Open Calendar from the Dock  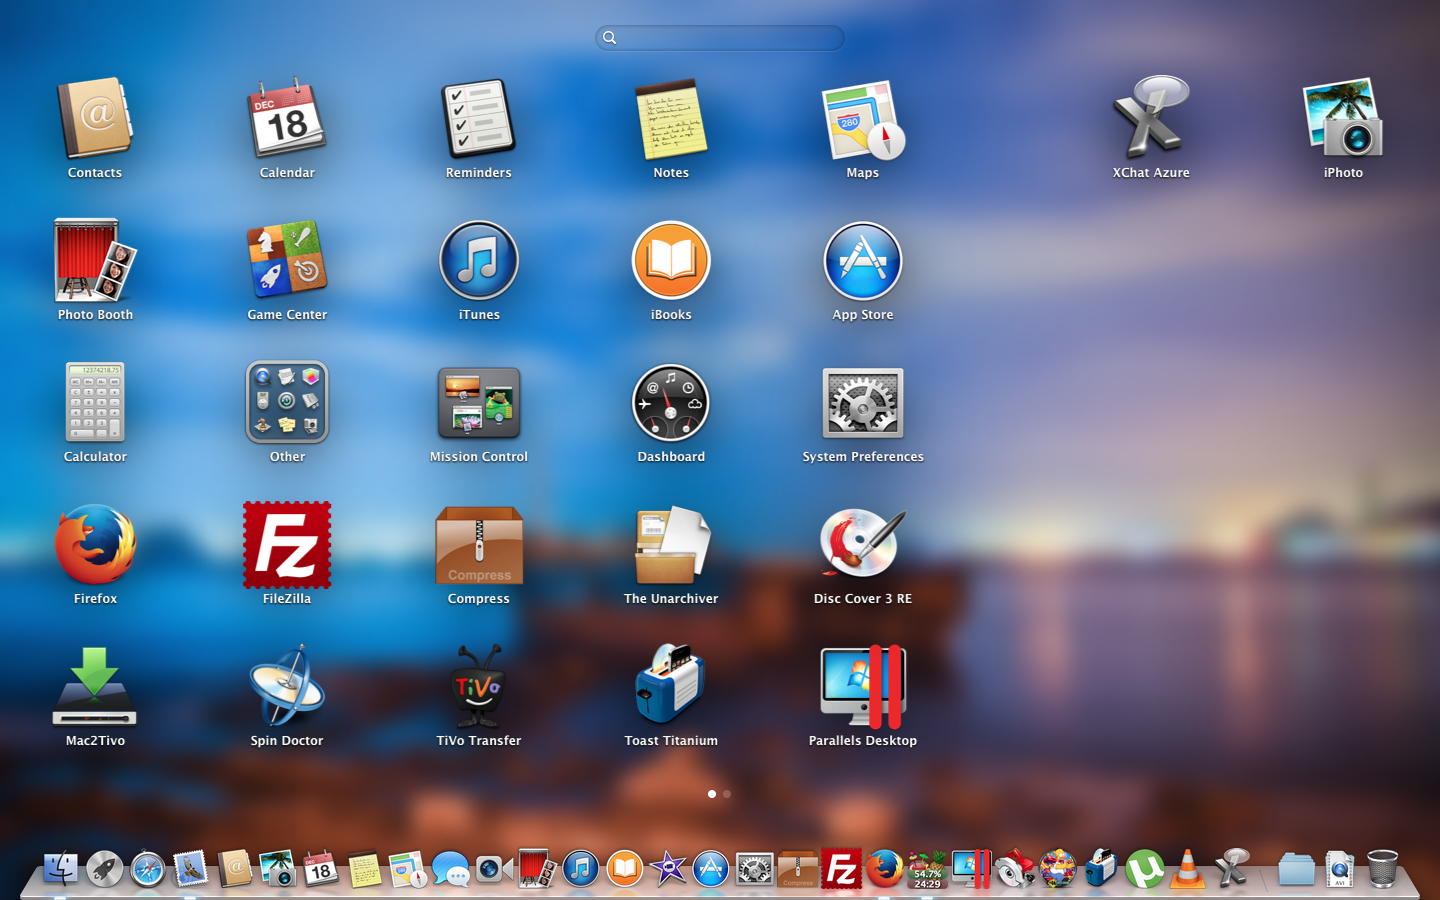(321, 868)
